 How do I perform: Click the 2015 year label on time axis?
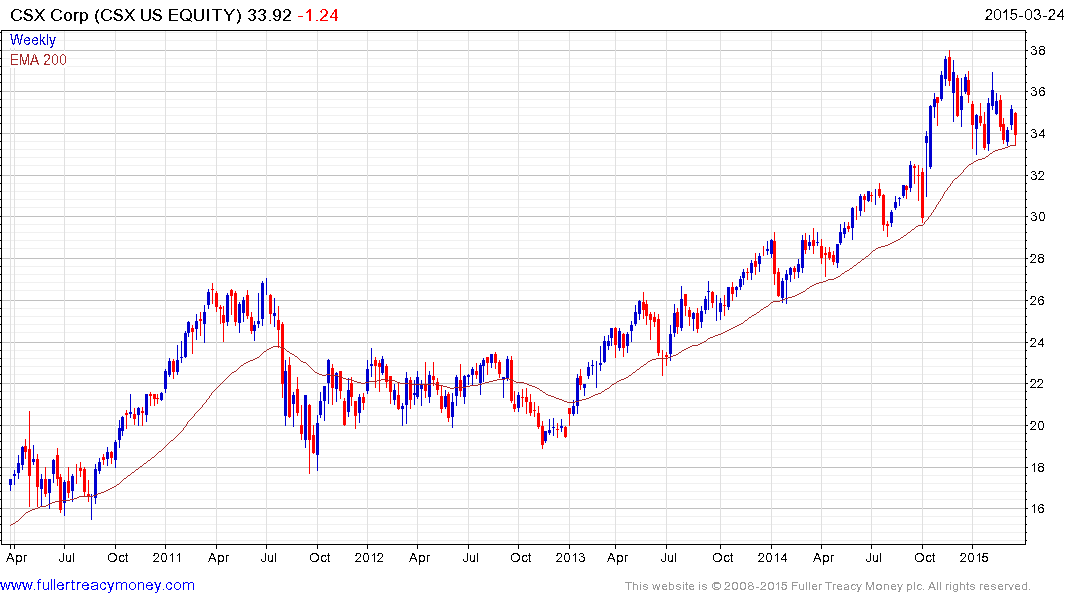(x=974, y=557)
